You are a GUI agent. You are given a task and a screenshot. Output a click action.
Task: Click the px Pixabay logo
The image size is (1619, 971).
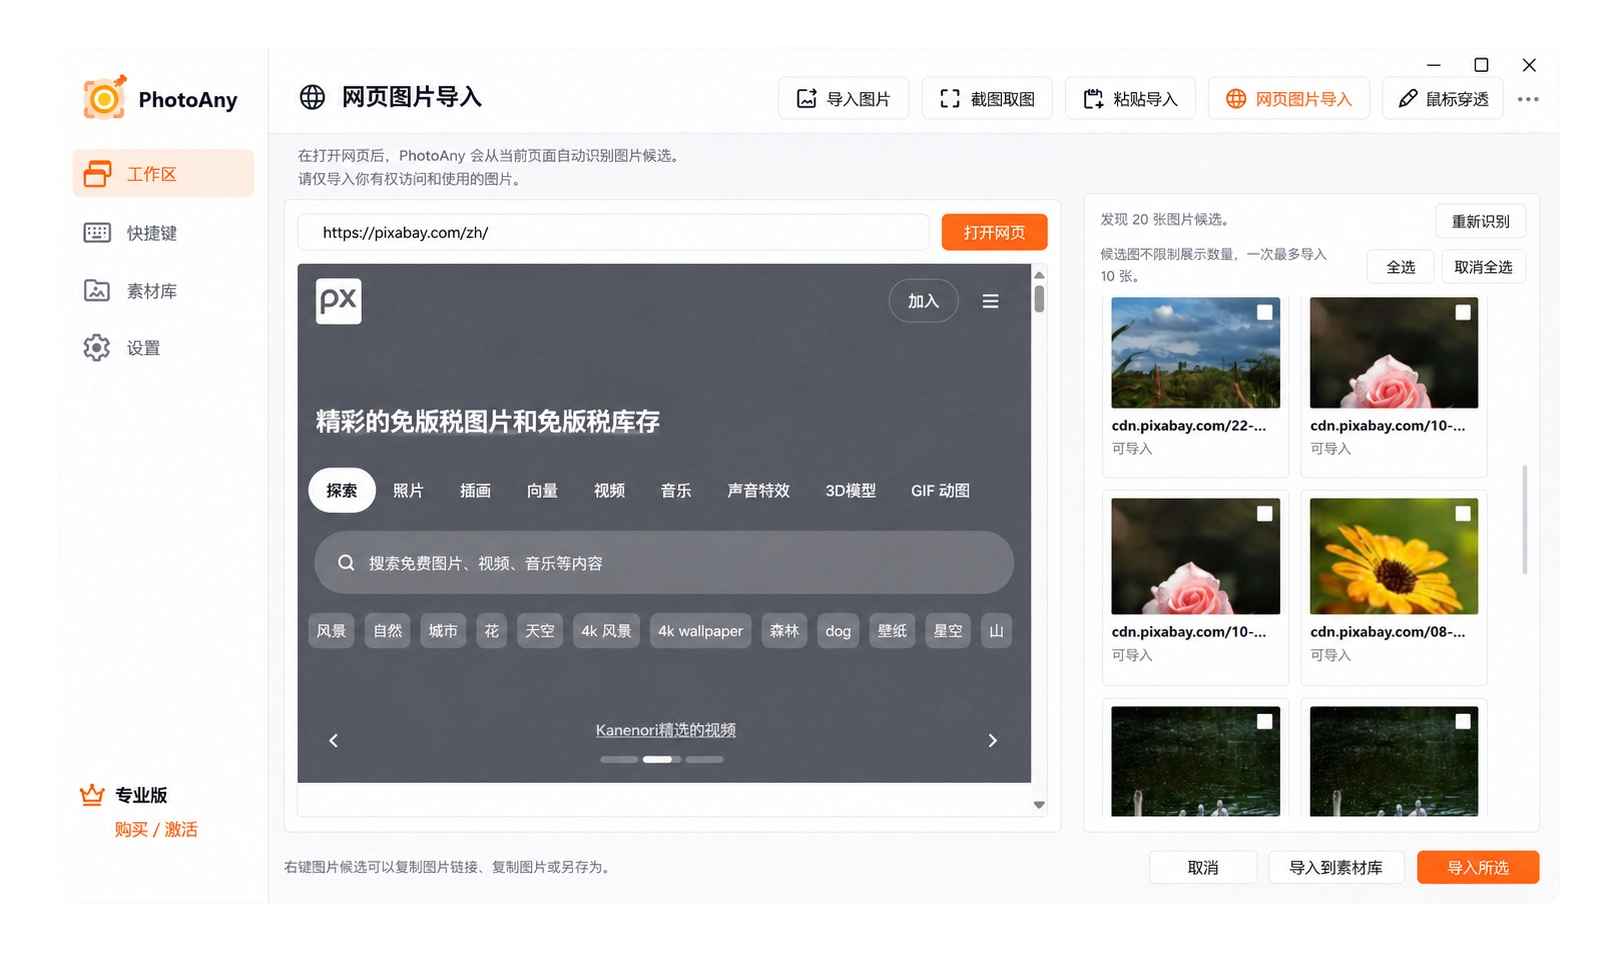click(x=338, y=300)
